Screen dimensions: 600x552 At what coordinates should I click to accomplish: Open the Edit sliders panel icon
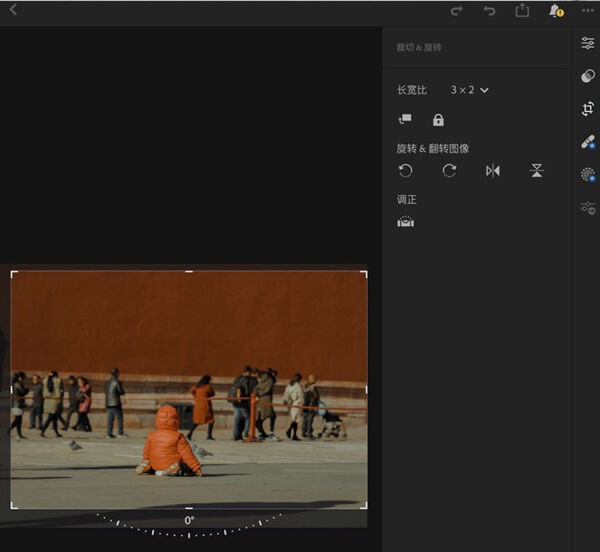588,43
